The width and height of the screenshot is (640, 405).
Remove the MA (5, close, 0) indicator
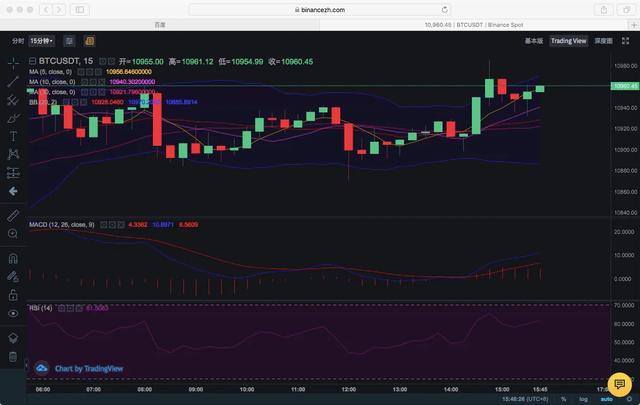(98, 72)
